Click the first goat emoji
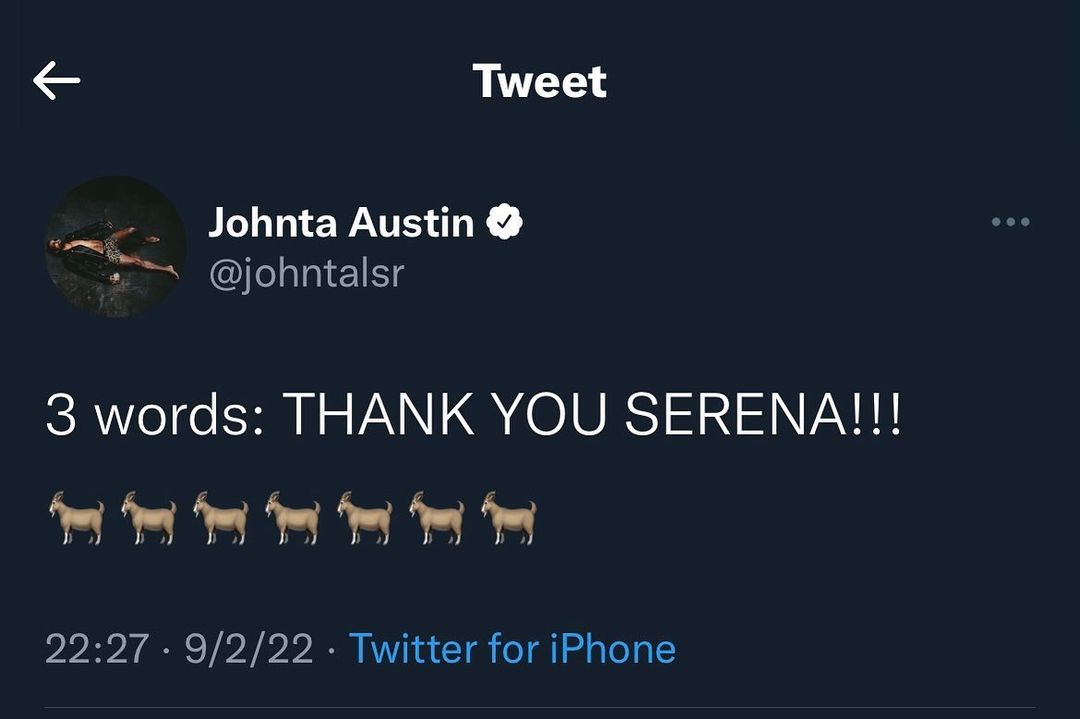Image resolution: width=1080 pixels, height=719 pixels. [x=77, y=517]
